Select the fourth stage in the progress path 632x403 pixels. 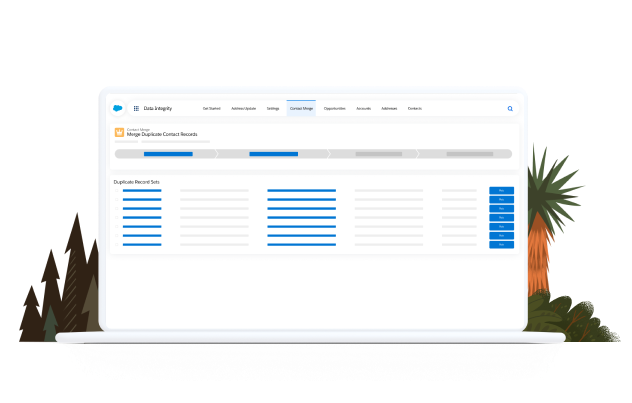point(465,154)
